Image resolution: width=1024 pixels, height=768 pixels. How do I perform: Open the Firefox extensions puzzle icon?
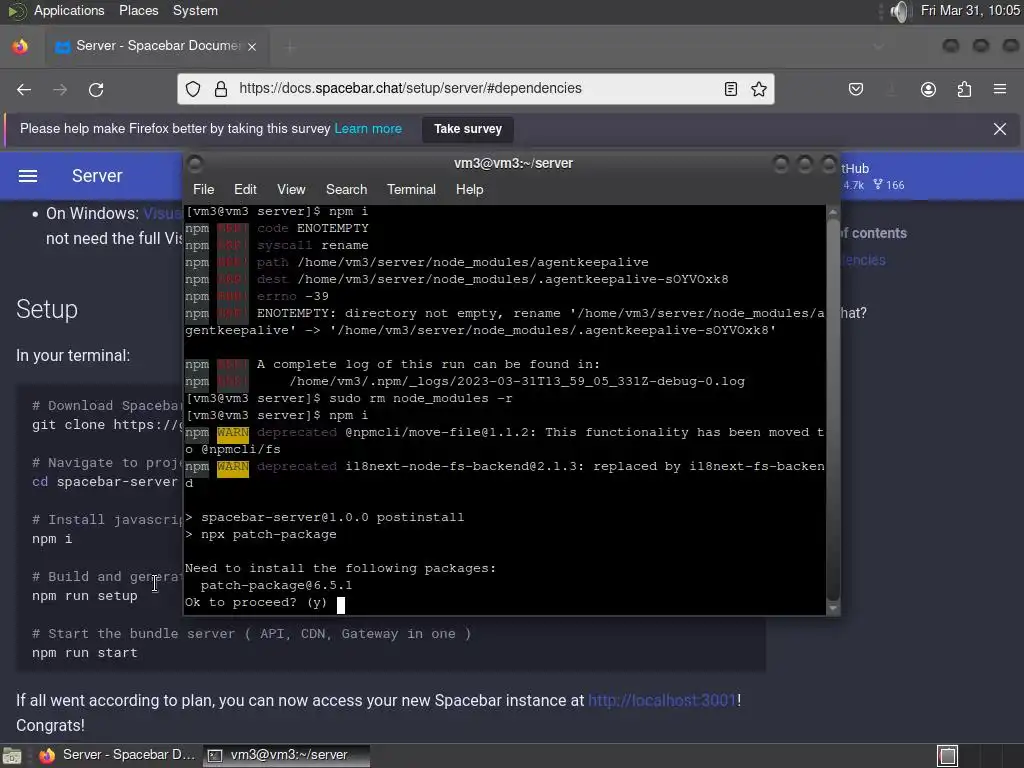(964, 89)
